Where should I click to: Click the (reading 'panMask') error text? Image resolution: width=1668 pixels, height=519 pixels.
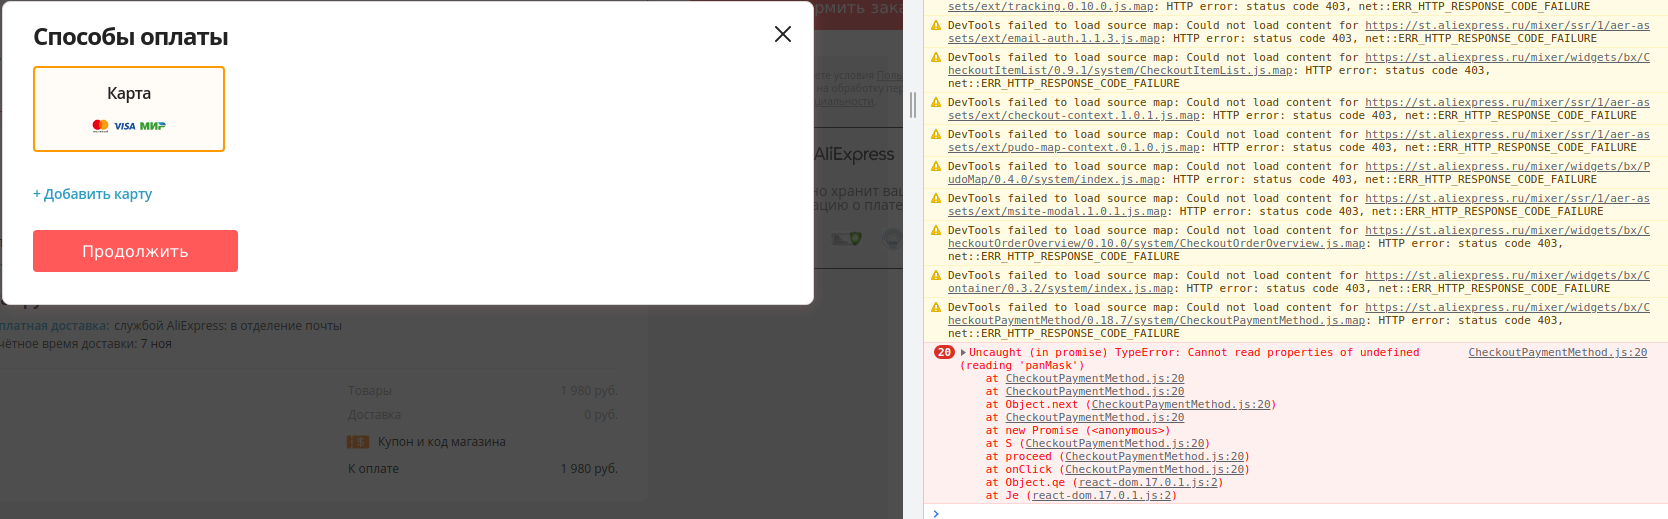[x=1022, y=366]
